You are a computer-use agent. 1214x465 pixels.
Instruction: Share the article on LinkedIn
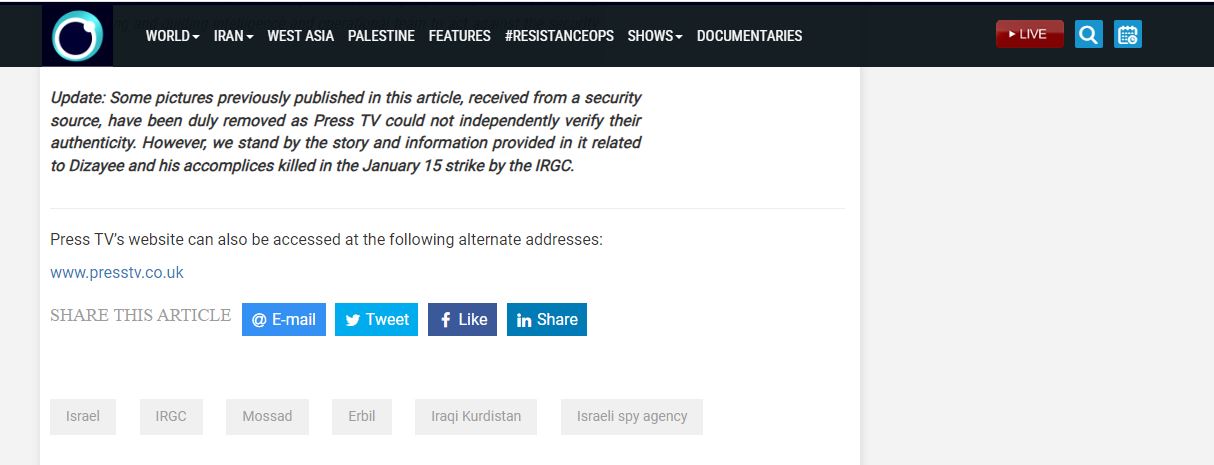tap(547, 319)
